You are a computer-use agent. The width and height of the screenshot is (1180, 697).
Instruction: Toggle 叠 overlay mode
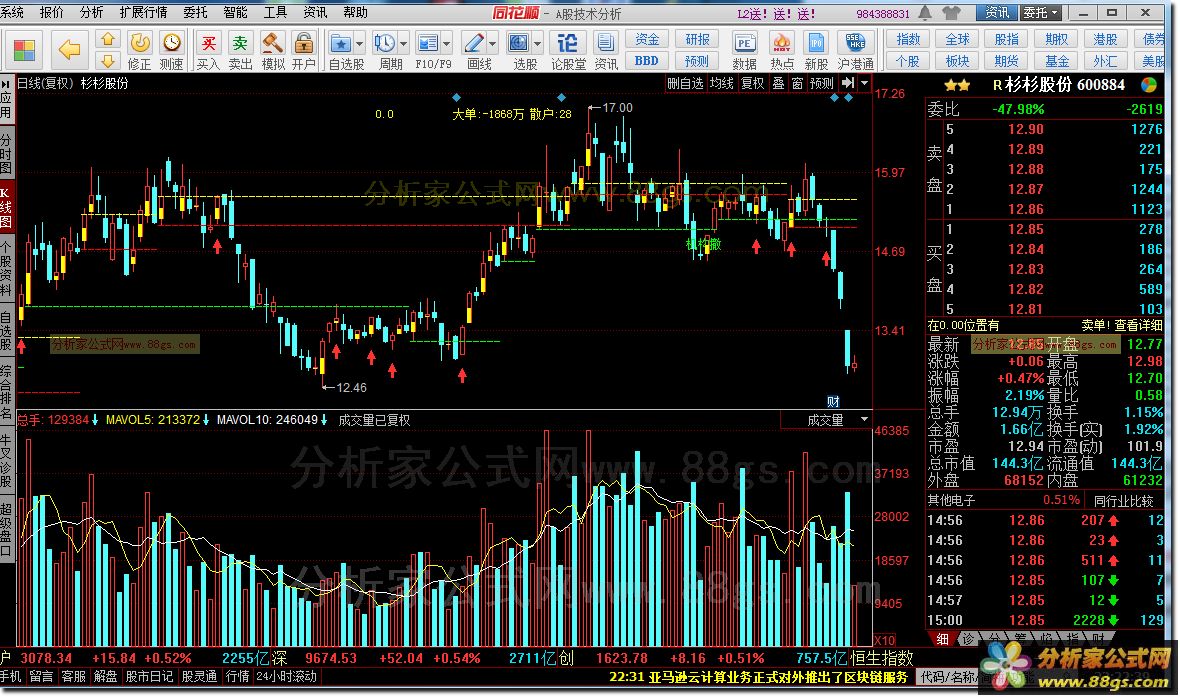coord(778,83)
